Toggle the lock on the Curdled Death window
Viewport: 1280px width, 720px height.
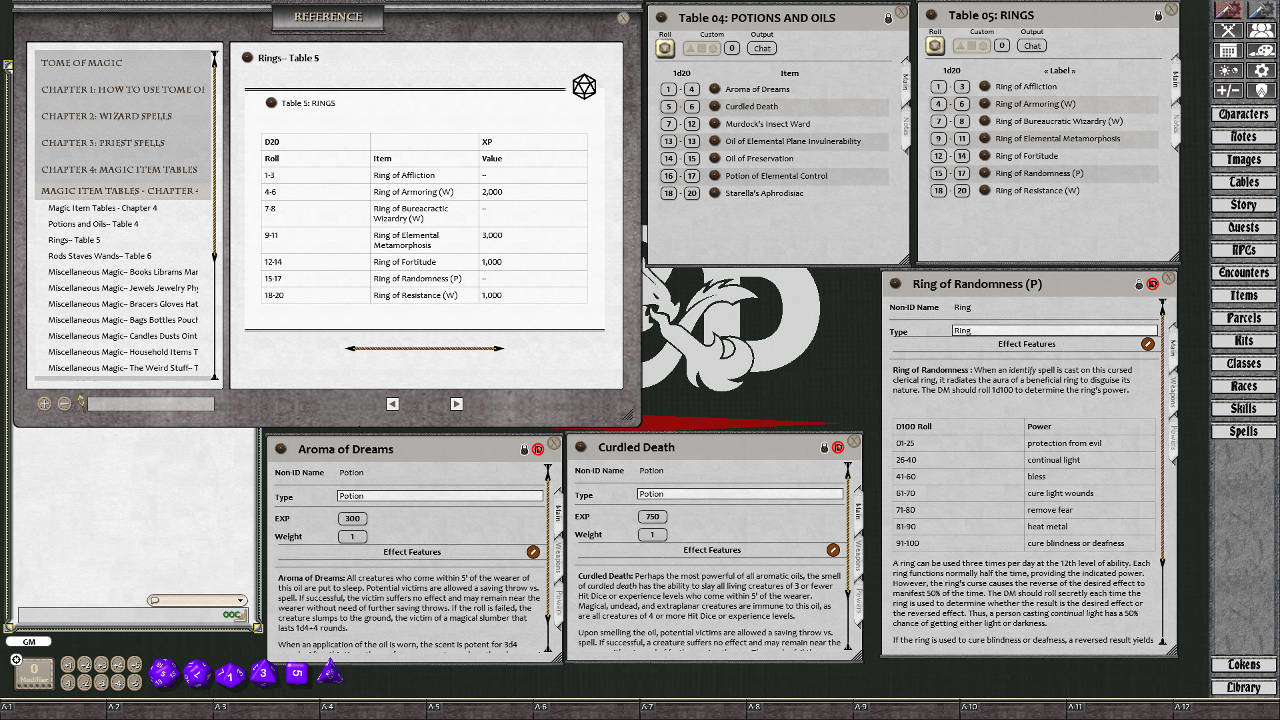click(x=824, y=447)
